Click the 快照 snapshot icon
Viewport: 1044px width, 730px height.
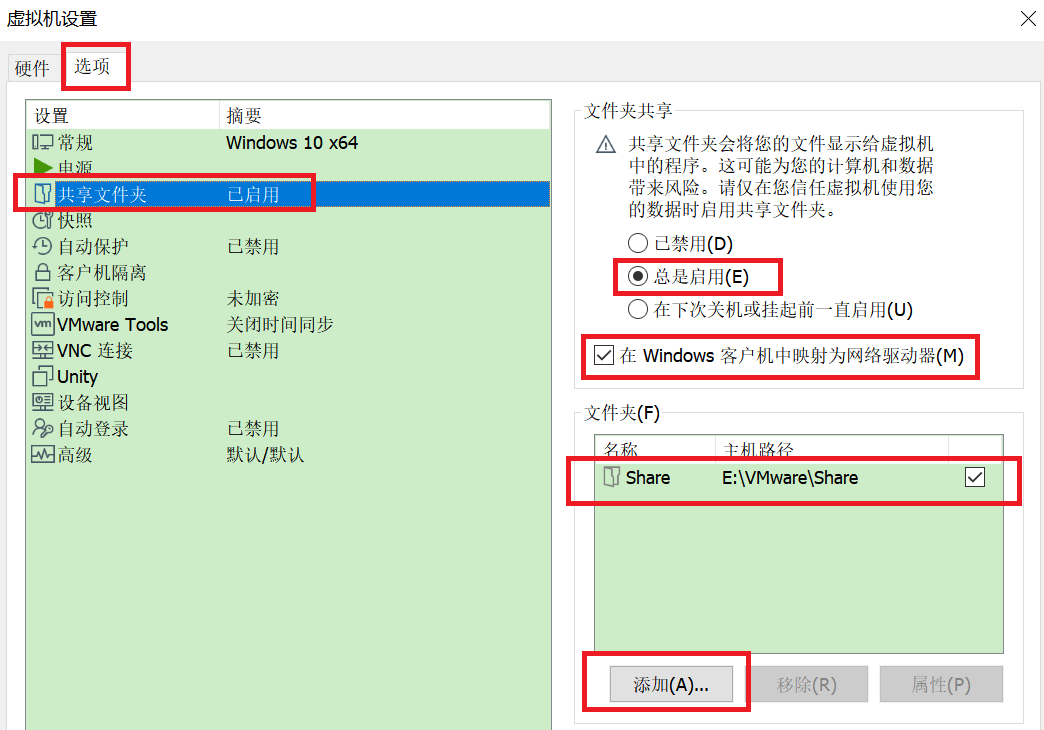point(43,220)
